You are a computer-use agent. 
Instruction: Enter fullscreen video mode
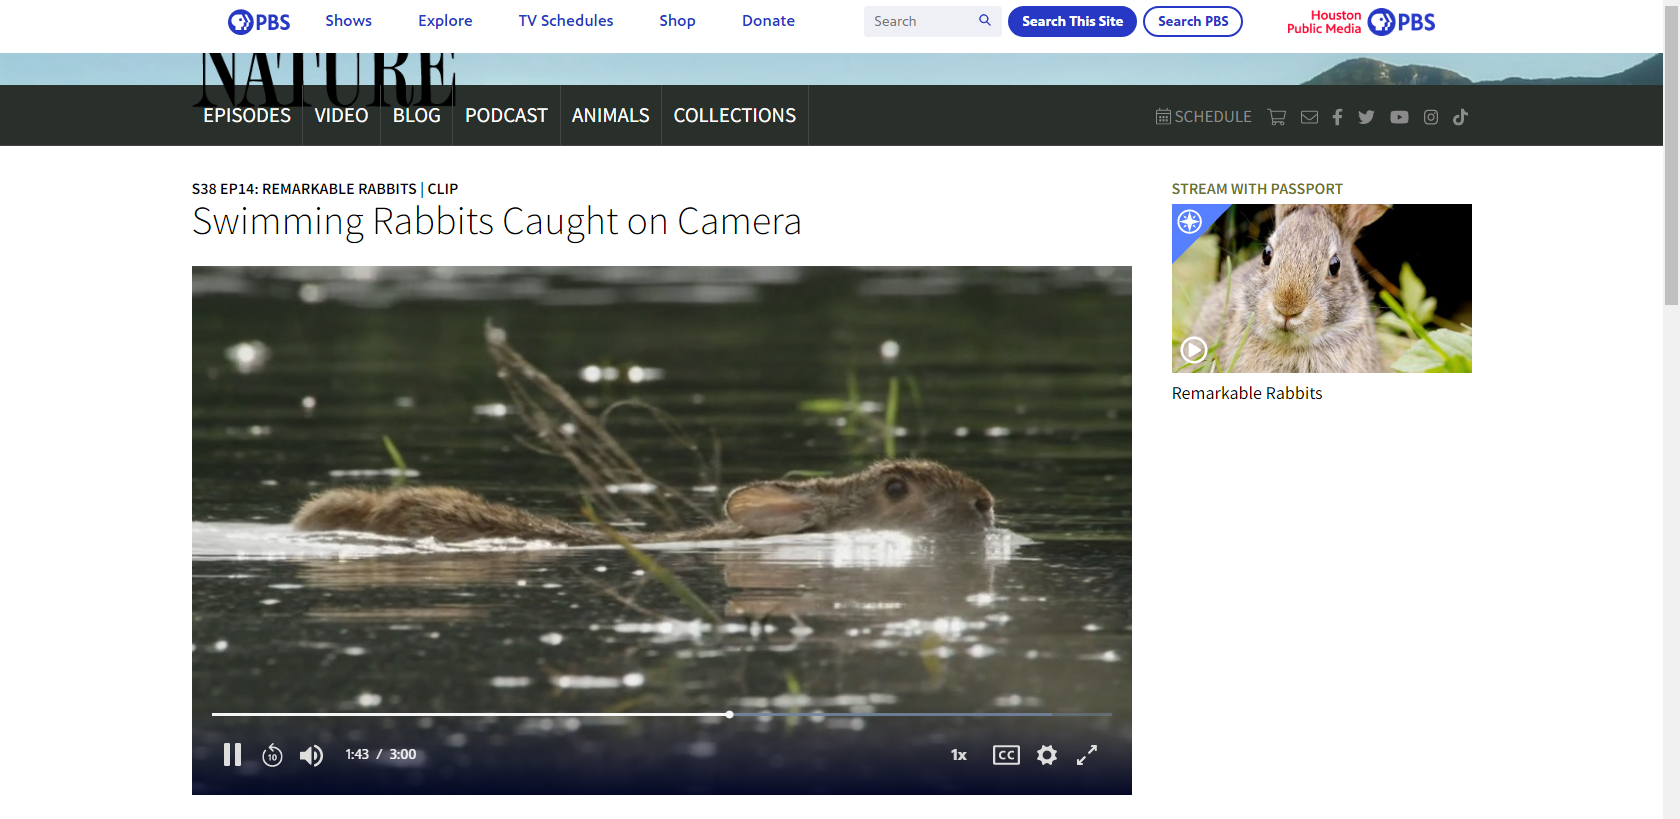(1087, 755)
